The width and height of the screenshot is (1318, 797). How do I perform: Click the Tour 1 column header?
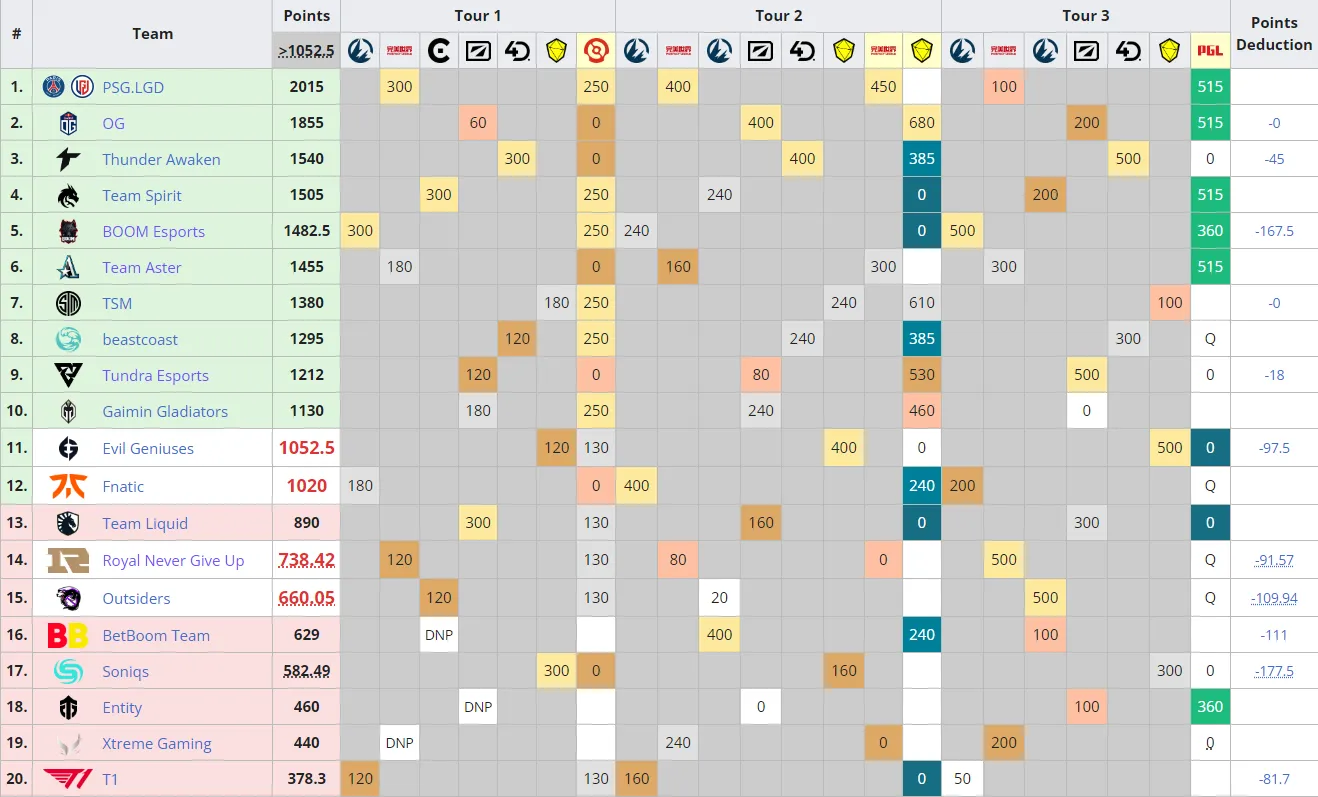(x=478, y=16)
